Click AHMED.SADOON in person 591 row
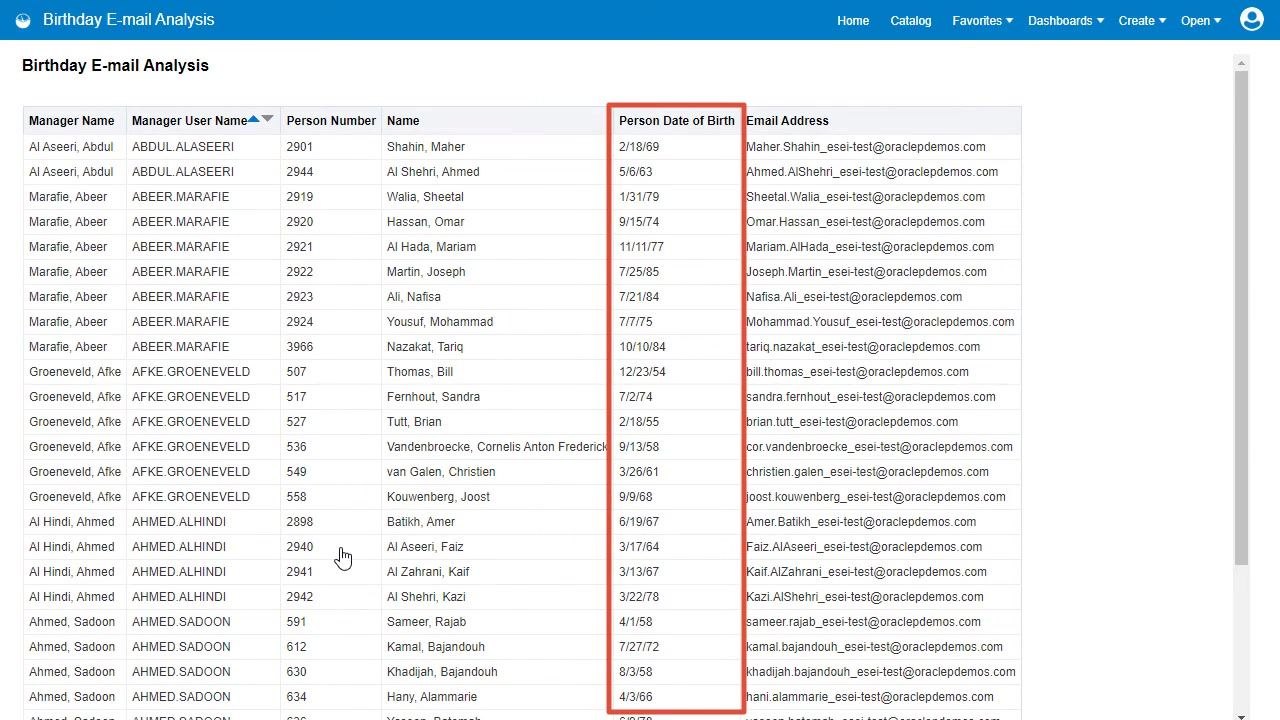 pyautogui.click(x=181, y=622)
